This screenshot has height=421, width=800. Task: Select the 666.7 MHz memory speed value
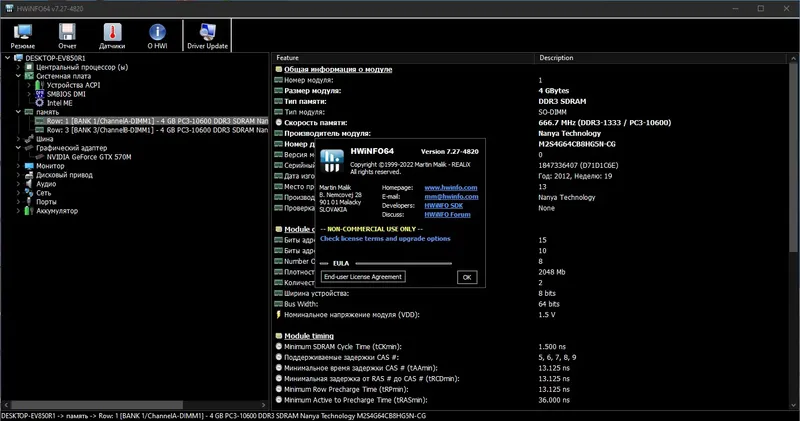(605, 122)
